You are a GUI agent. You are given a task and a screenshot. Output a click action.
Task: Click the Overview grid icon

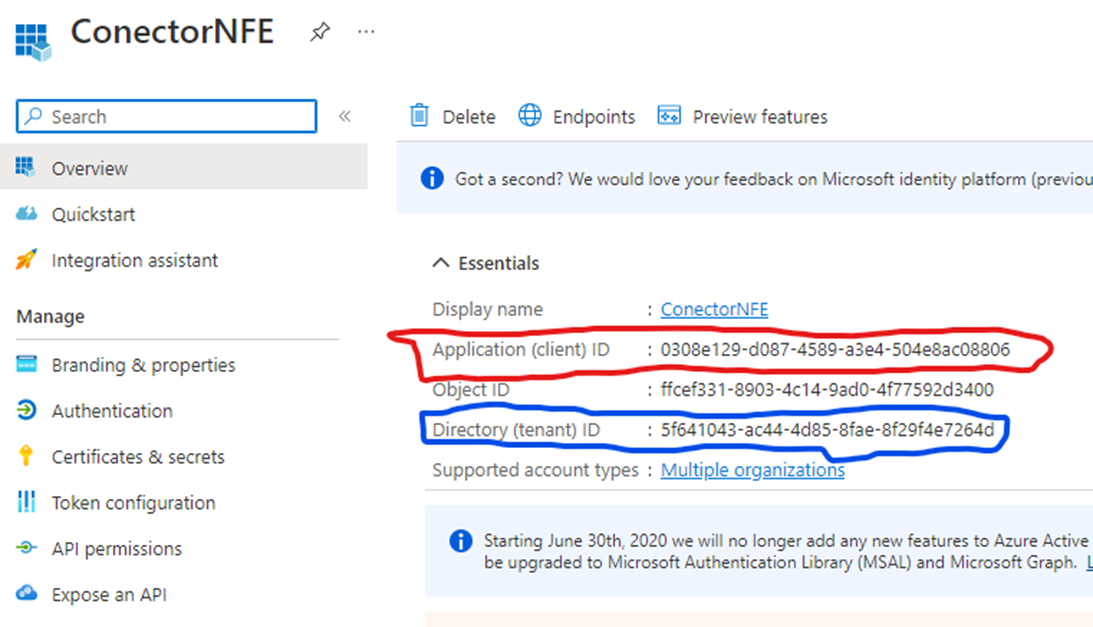(25, 167)
